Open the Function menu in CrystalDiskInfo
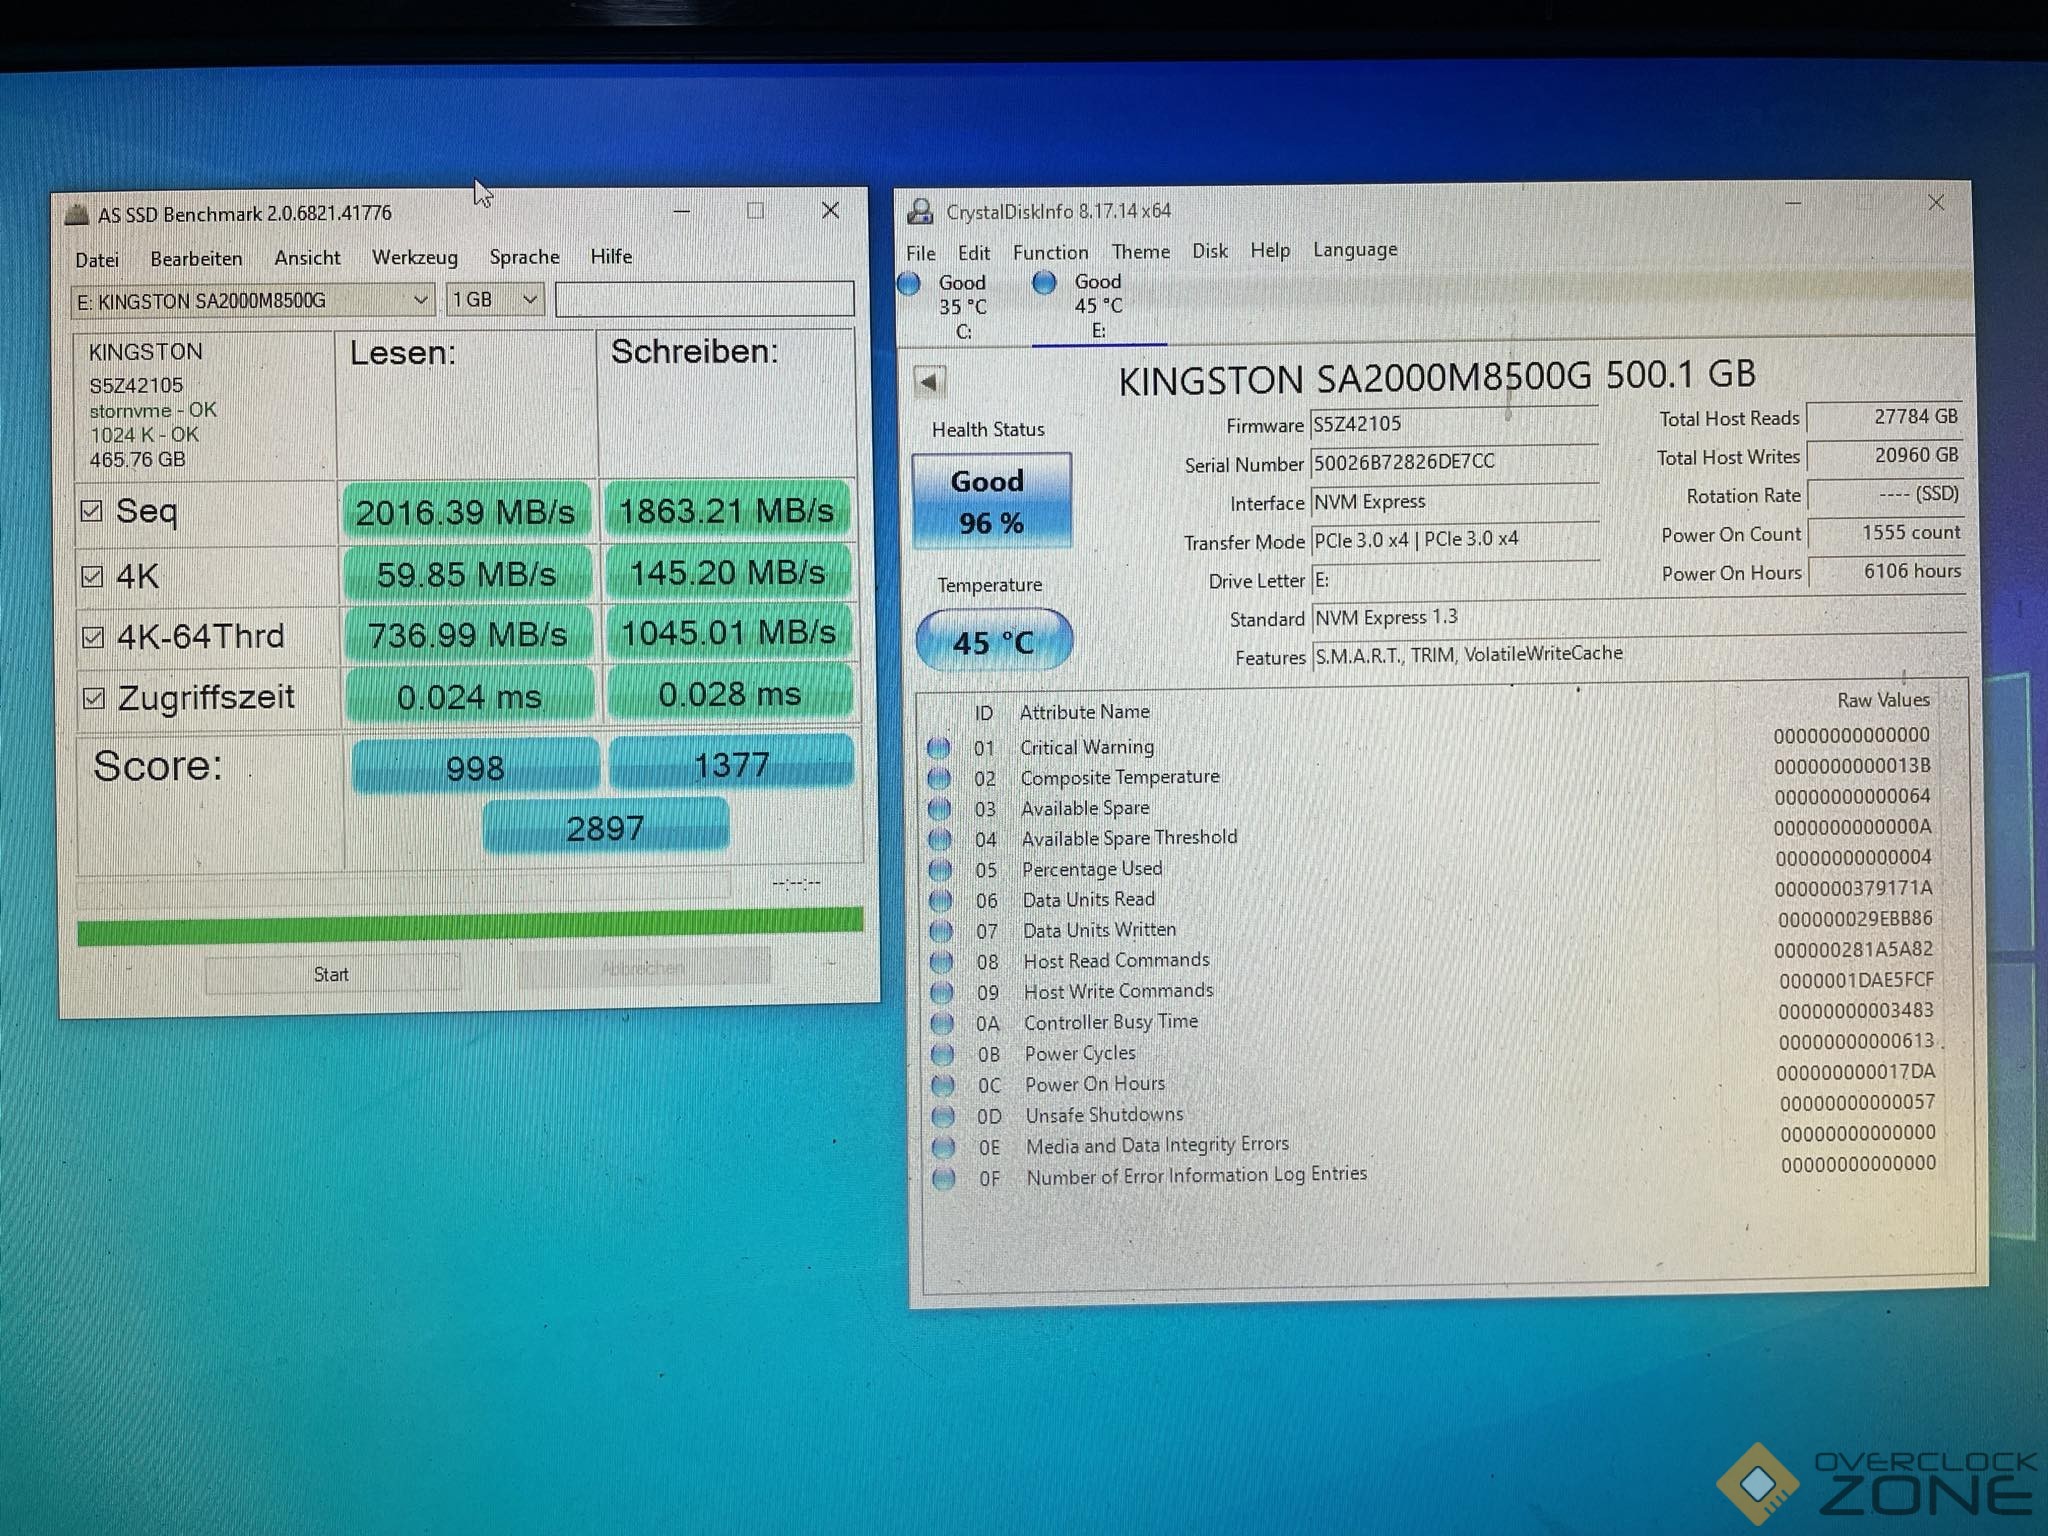The width and height of the screenshot is (2048, 1536). (x=1050, y=252)
